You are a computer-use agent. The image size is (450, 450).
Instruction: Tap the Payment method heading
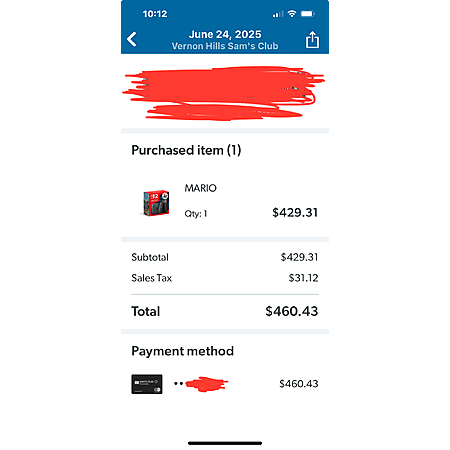183,351
